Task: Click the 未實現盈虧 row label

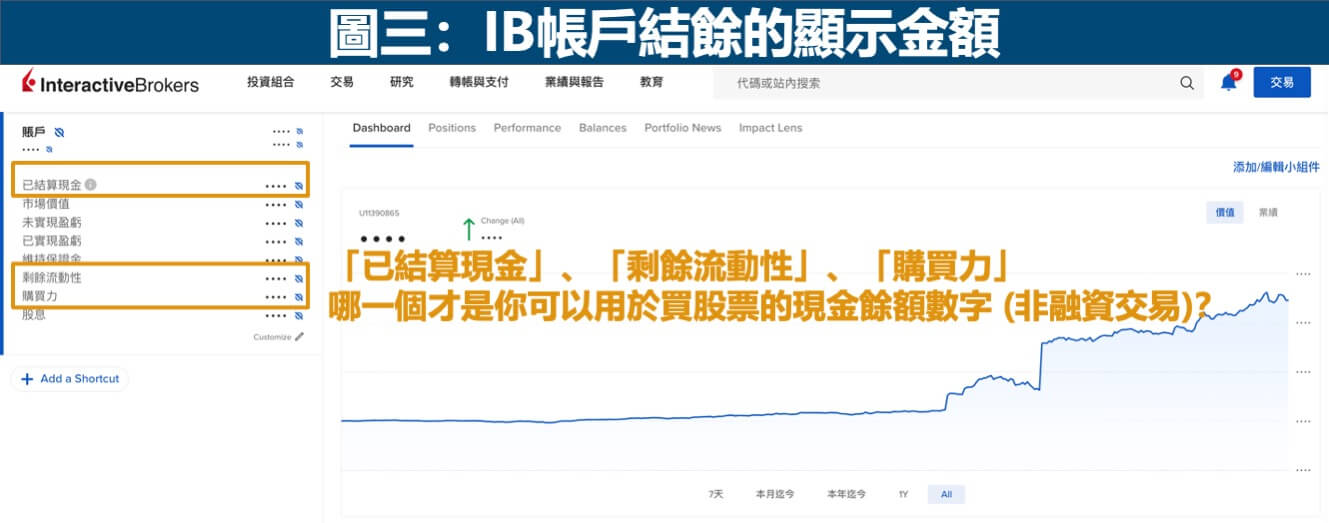Action: pos(52,223)
